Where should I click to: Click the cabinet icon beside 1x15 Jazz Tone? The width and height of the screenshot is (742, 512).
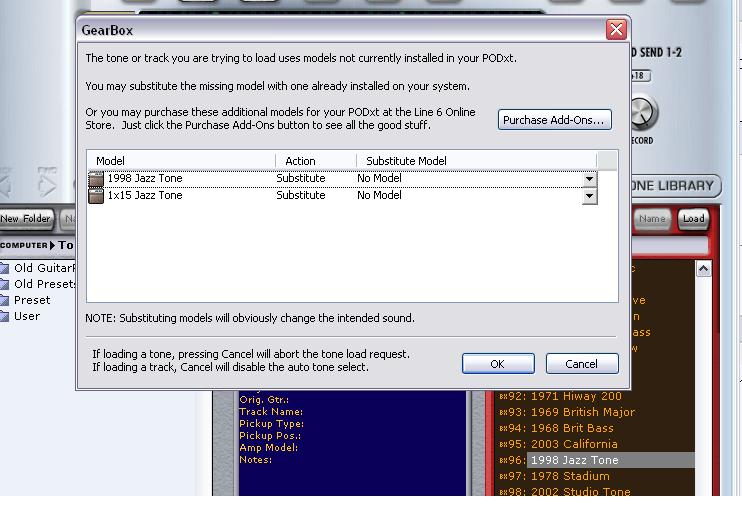pos(96,196)
